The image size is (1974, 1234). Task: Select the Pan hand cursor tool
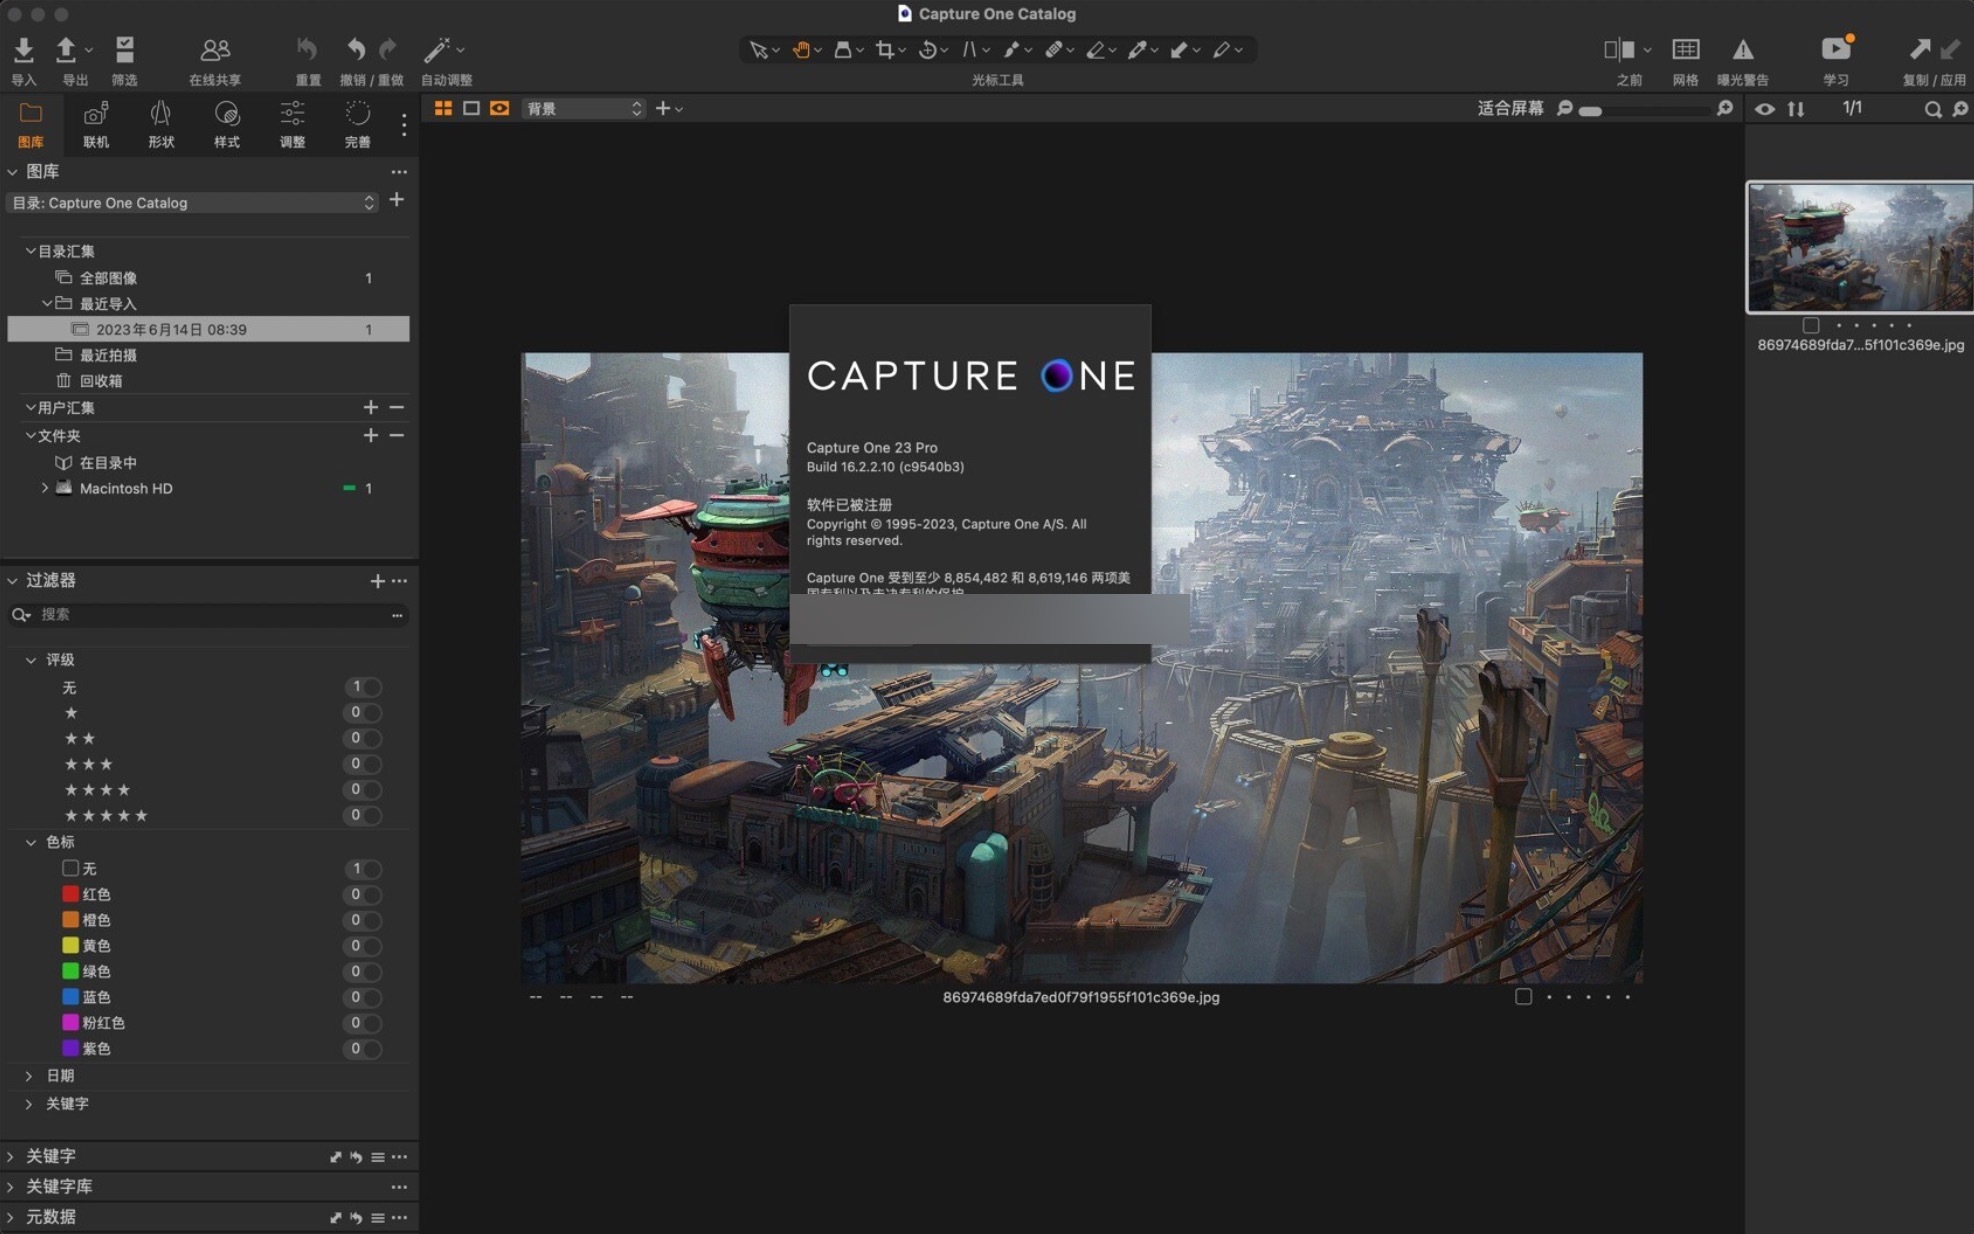coord(801,49)
